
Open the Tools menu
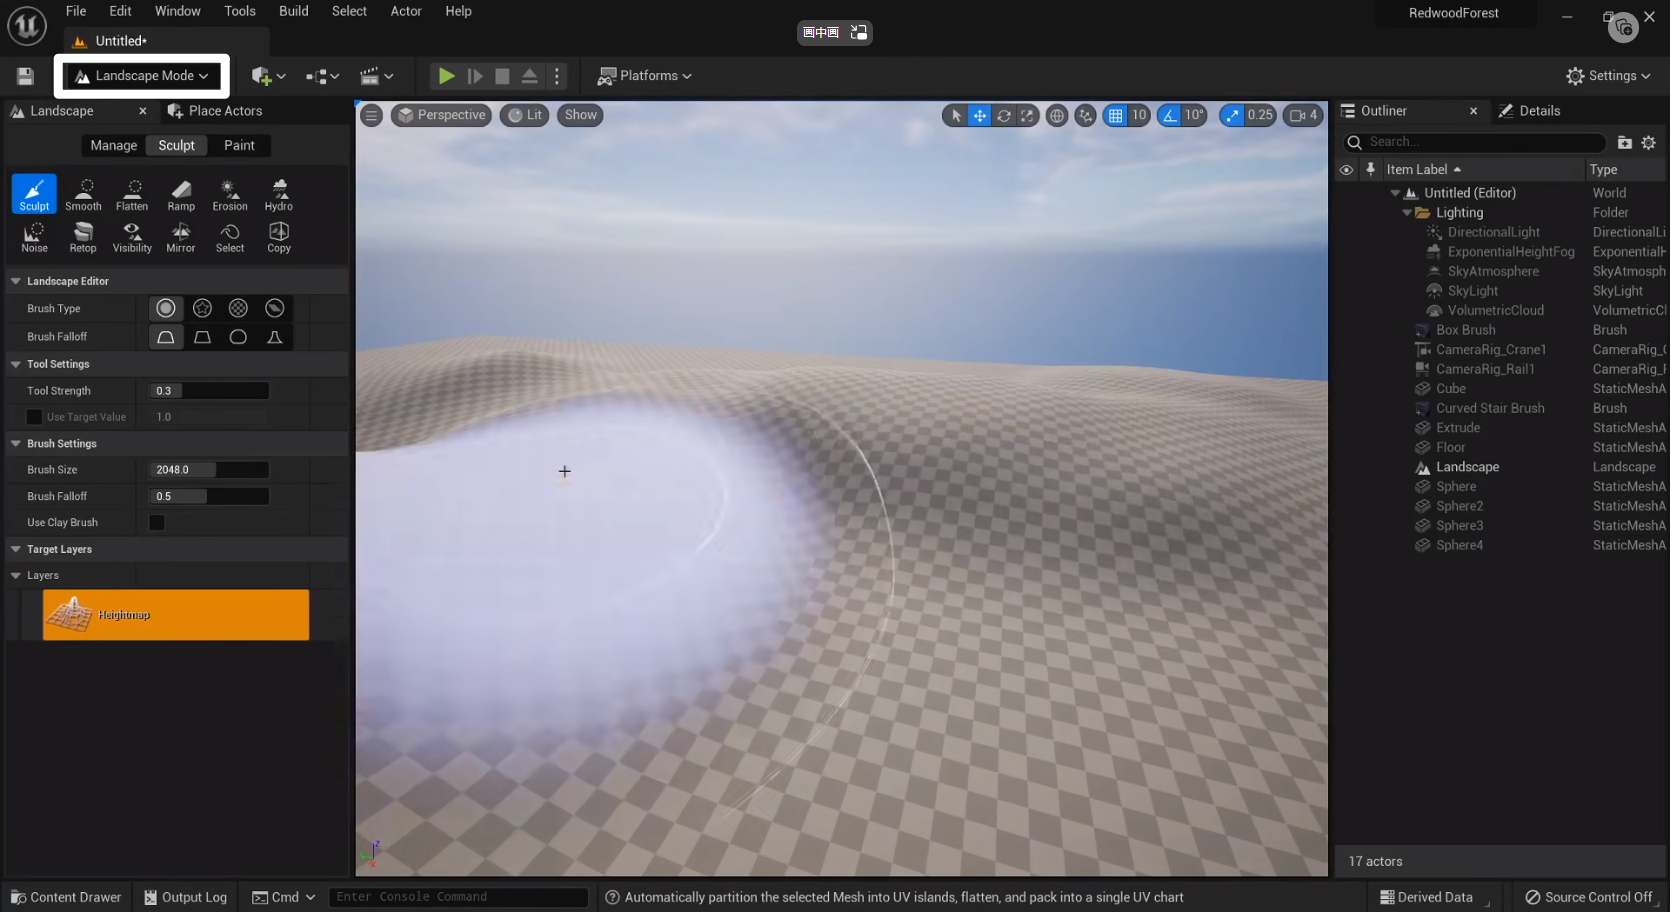[x=240, y=11]
